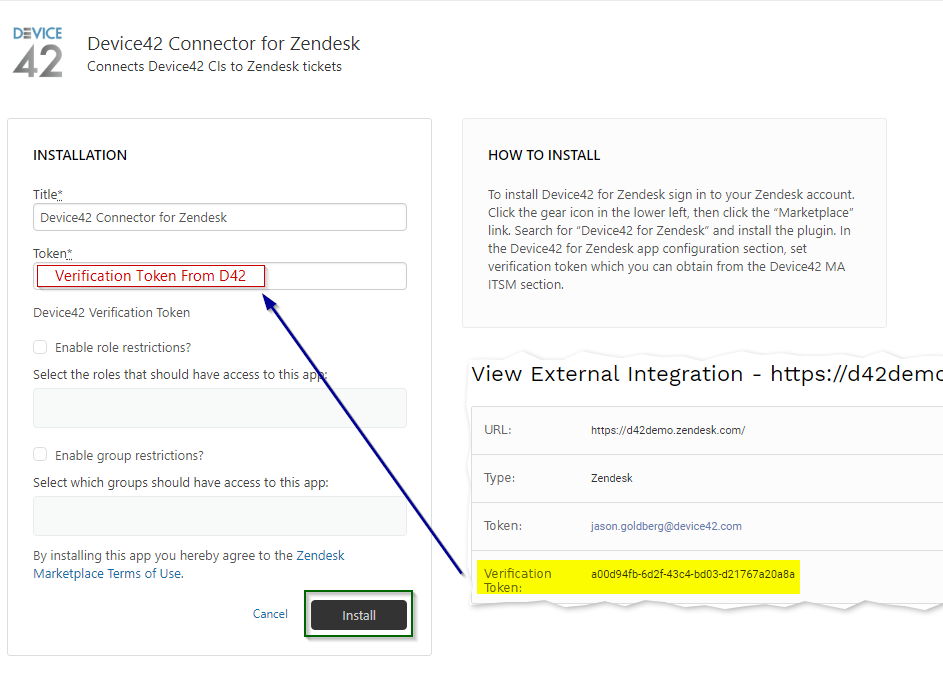Click the Zendesk type value
Screen dimensions: 943x674
tap(612, 478)
